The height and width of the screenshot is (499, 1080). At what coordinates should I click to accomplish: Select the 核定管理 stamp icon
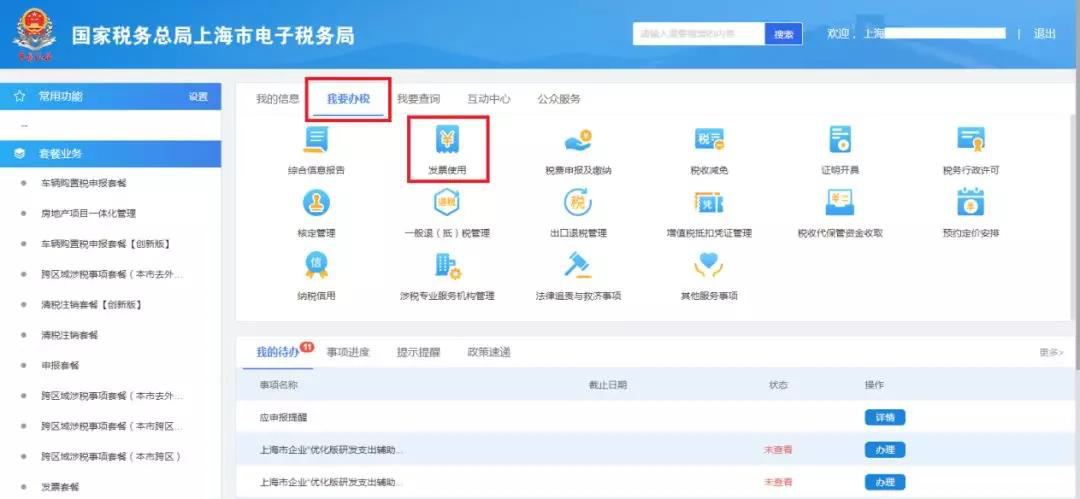pos(316,203)
